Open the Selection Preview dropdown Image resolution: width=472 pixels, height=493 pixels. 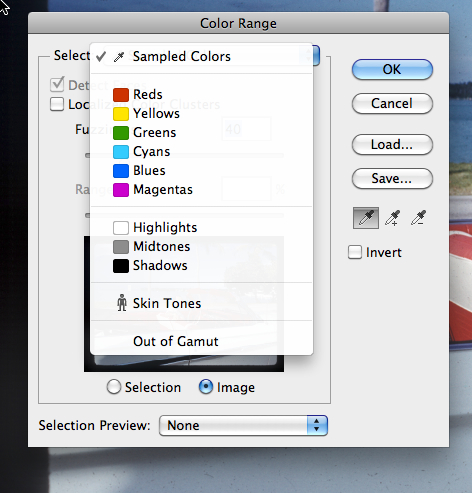coord(243,425)
